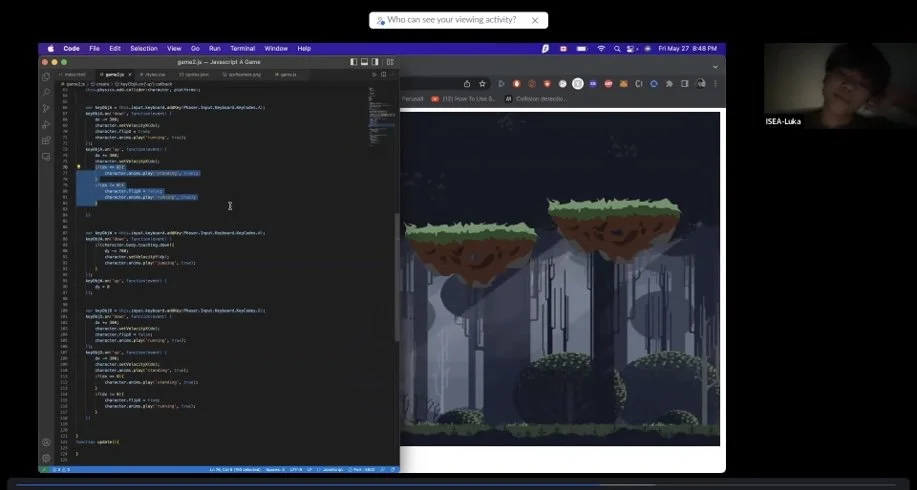Open the Go menu
The image size is (917, 490).
pos(195,49)
